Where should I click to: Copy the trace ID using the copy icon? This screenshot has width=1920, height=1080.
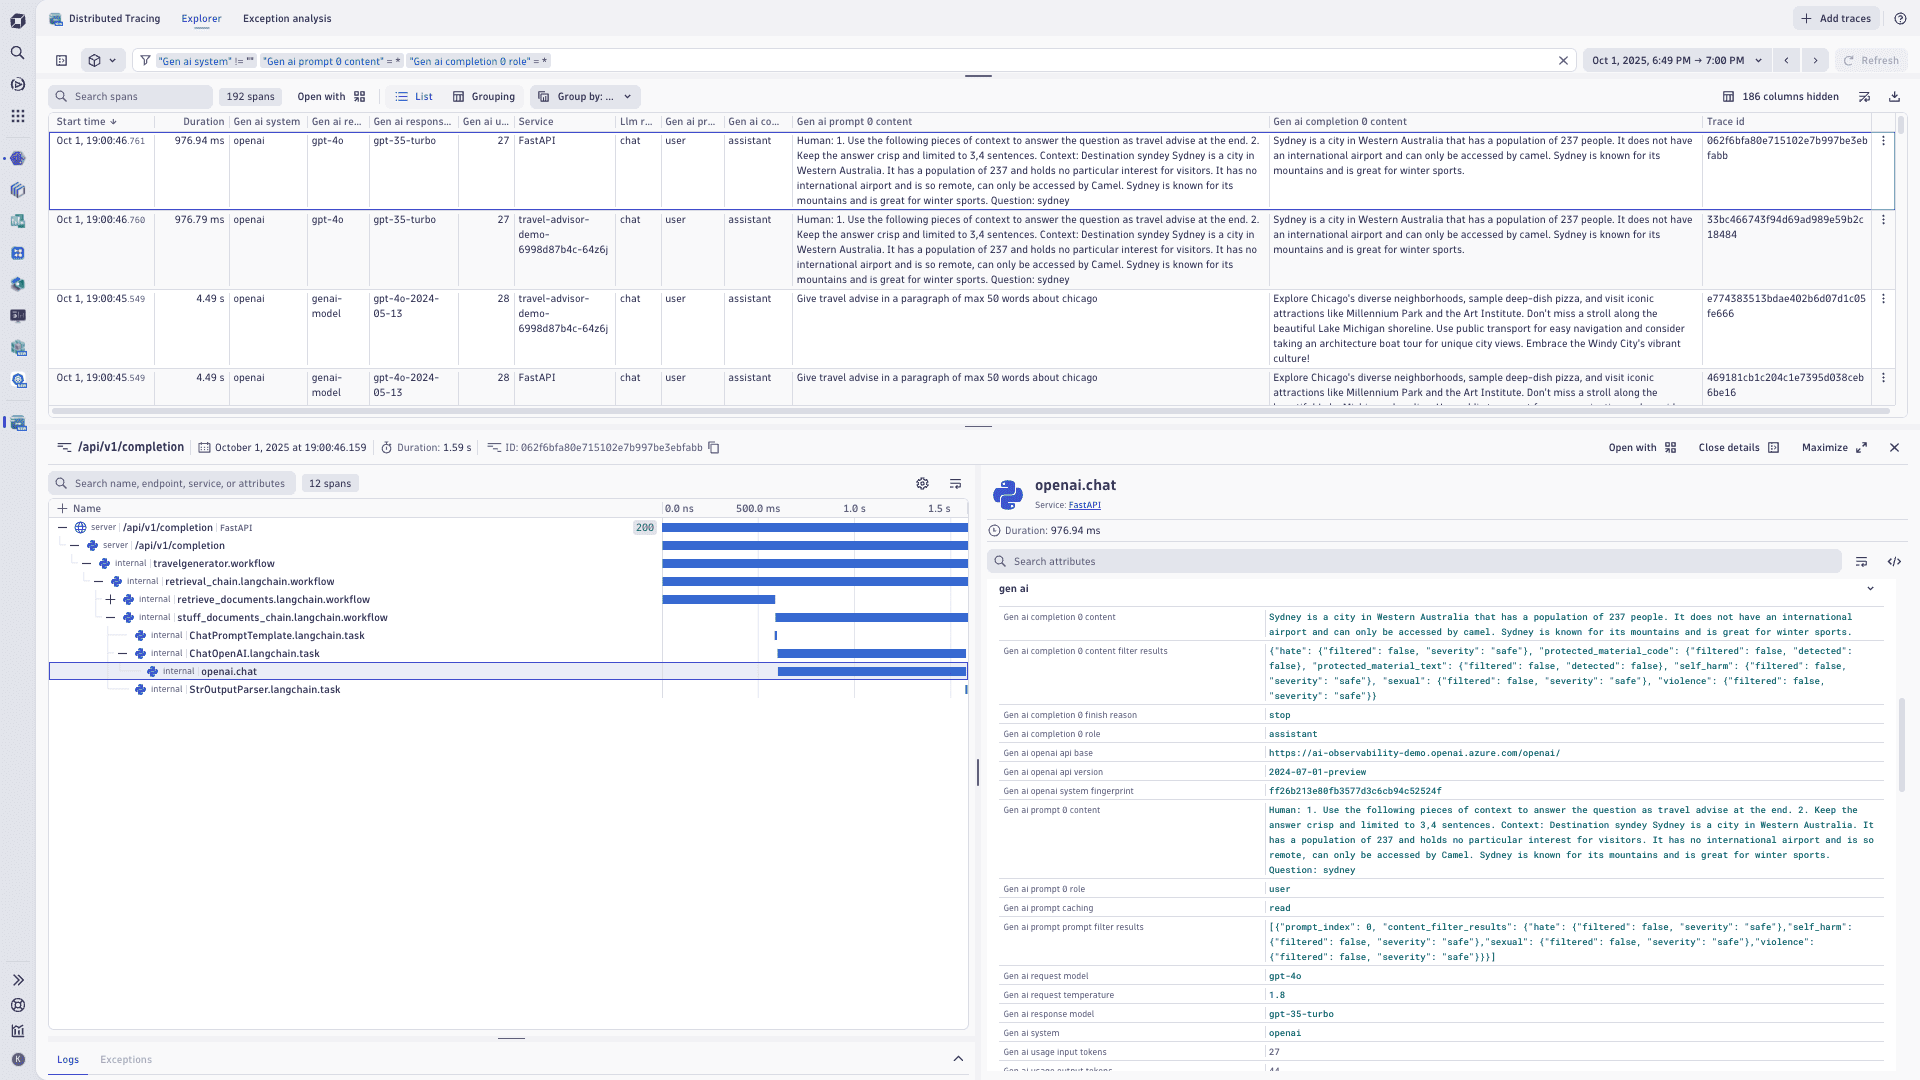coord(714,447)
